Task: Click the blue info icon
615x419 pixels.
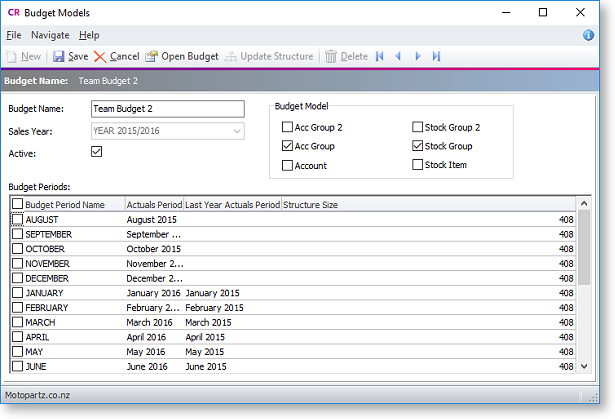Action: tap(588, 35)
